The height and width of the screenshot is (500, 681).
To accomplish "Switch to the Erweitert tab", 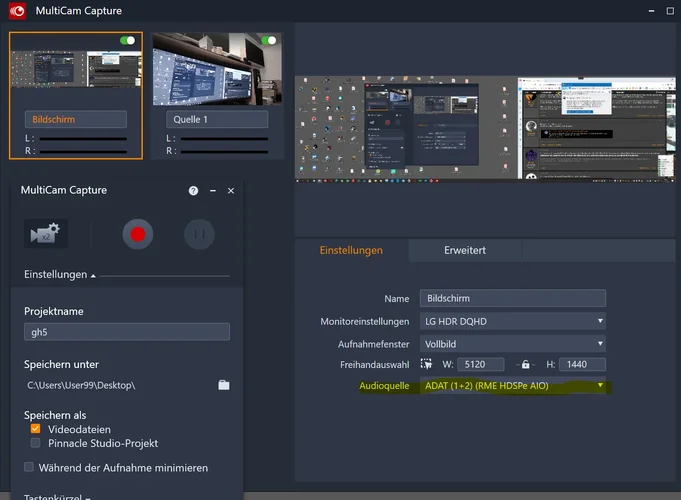I will tap(465, 250).
